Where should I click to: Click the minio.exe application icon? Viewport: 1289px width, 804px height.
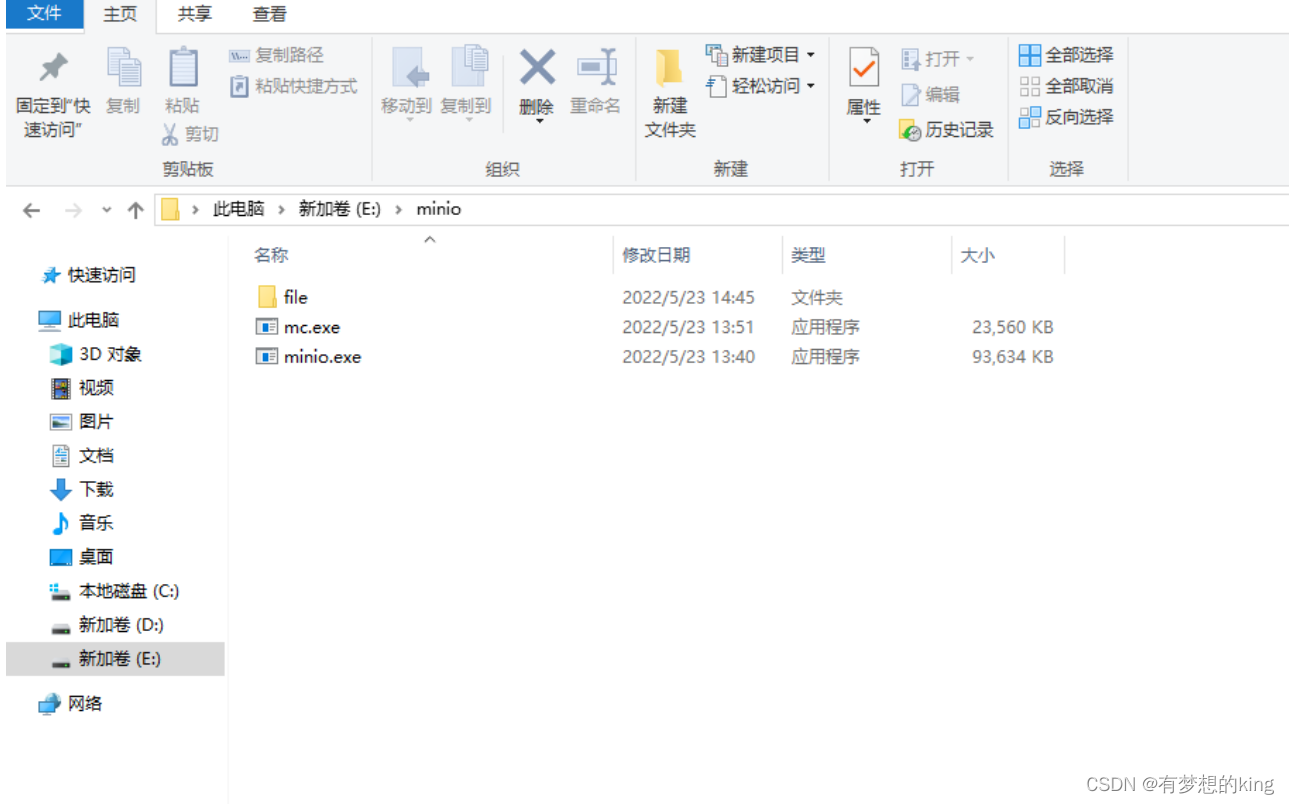pos(266,357)
